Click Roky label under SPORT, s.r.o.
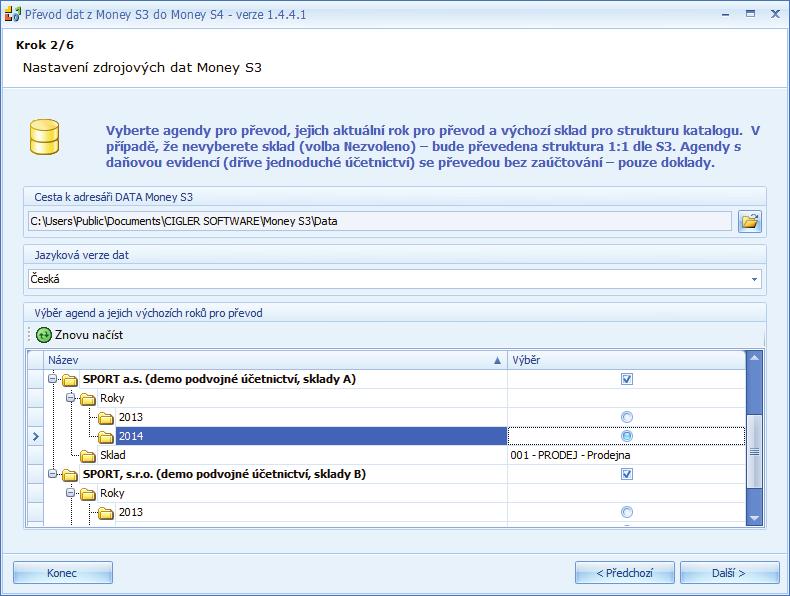The height and width of the screenshot is (596, 790). [x=112, y=493]
